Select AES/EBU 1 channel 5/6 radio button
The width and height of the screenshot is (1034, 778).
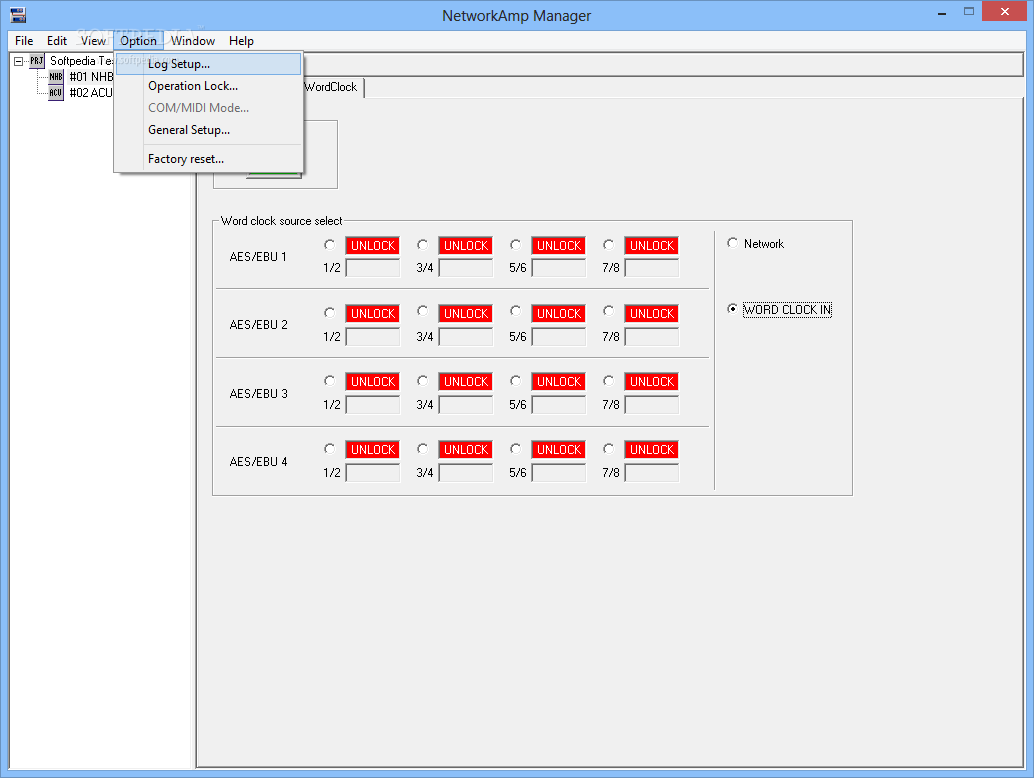tap(516, 245)
